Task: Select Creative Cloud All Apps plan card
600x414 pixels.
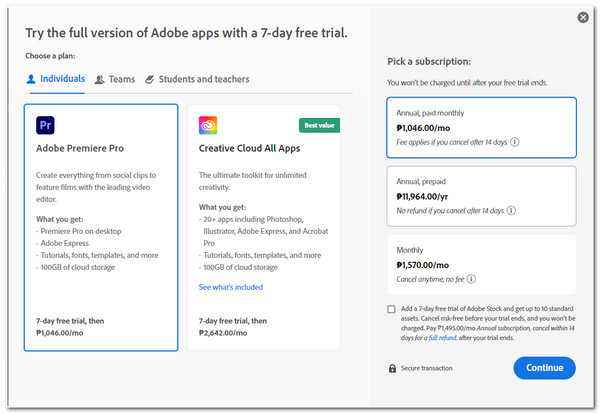Action: click(x=264, y=227)
